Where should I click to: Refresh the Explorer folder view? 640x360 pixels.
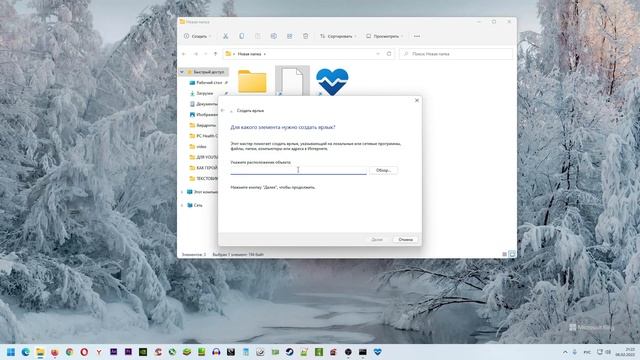pyautogui.click(x=389, y=54)
